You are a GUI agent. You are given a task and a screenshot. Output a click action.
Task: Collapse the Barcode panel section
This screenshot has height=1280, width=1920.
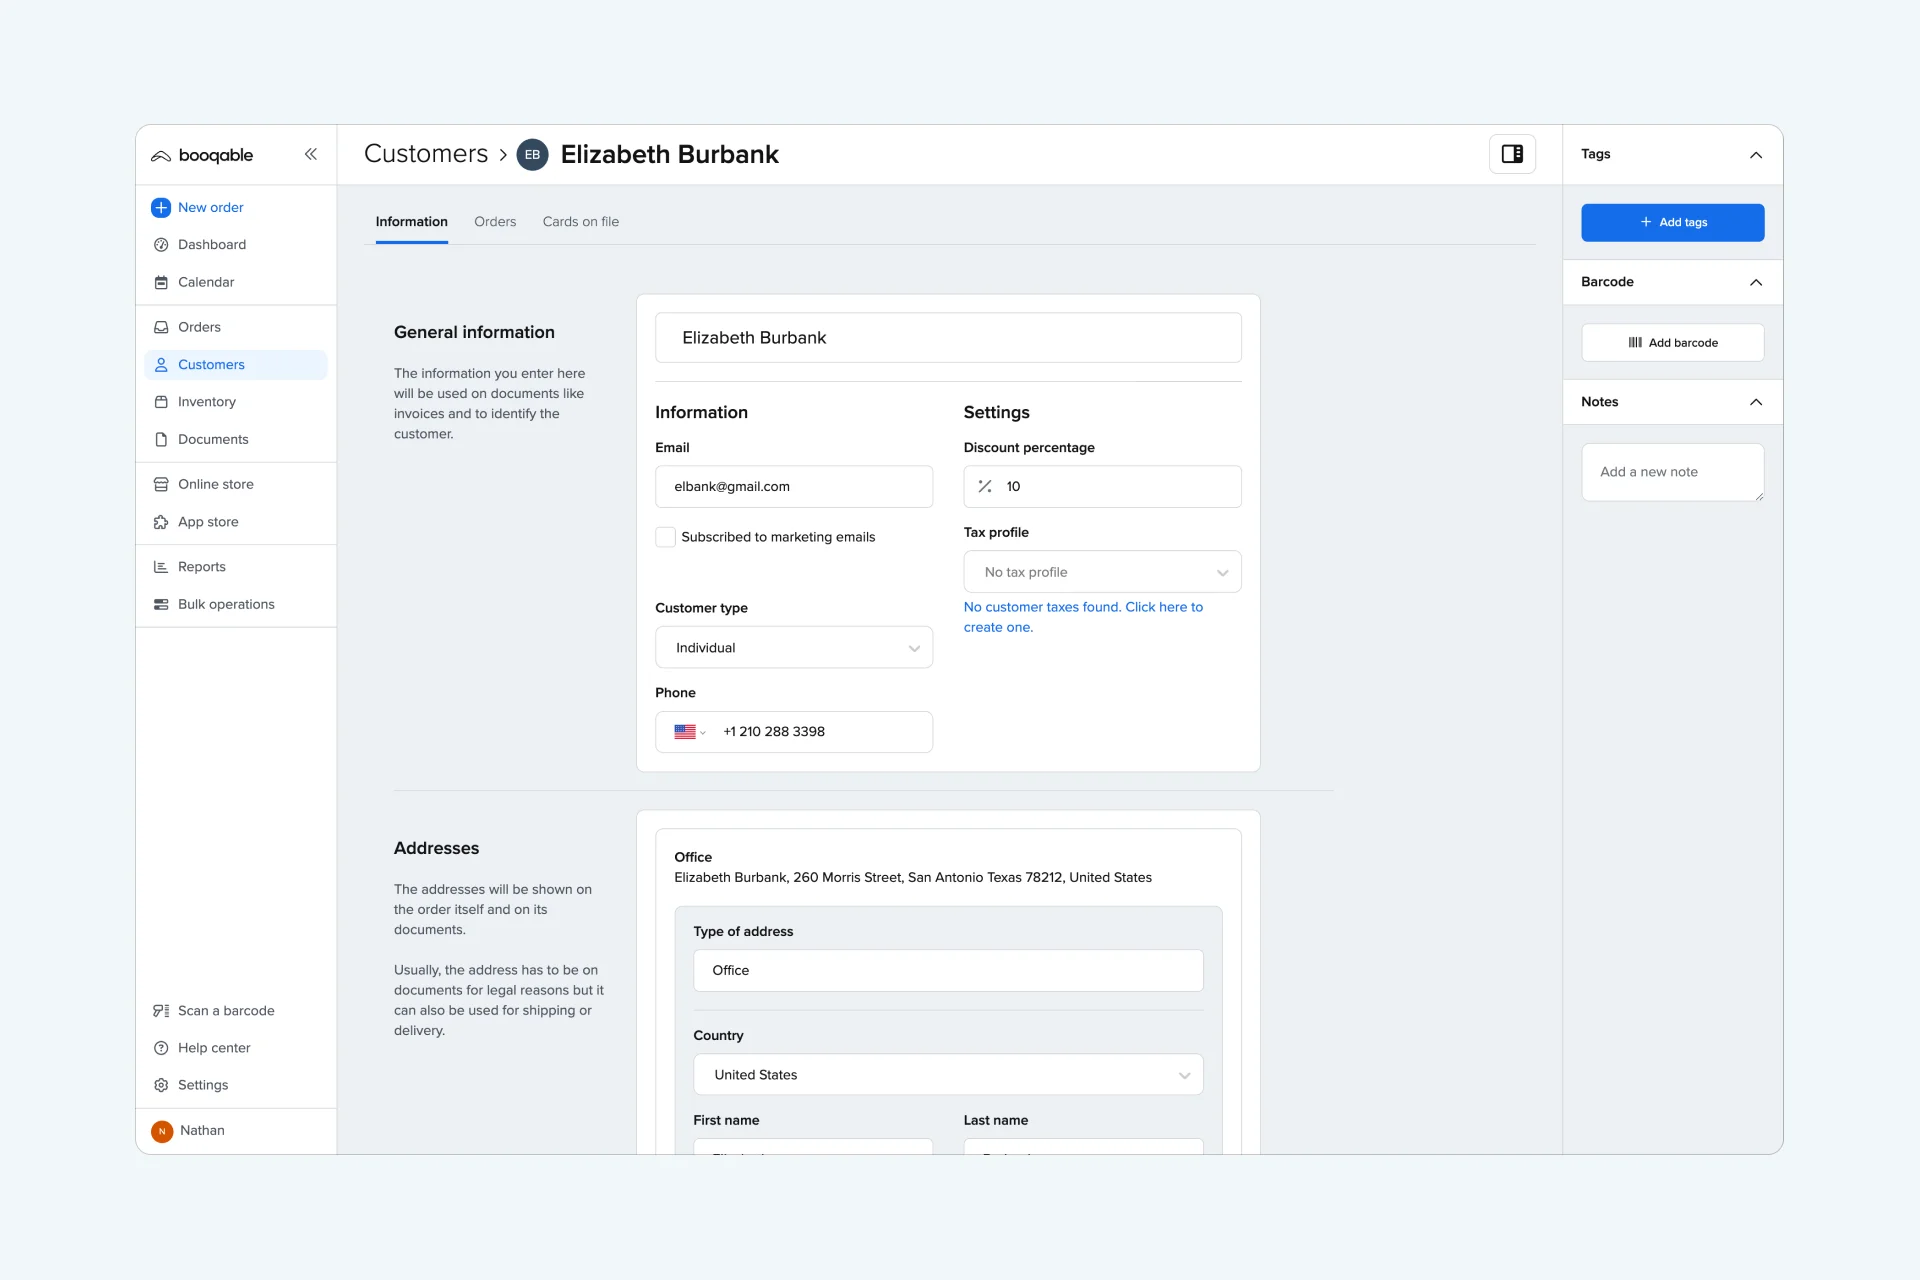coord(1755,283)
